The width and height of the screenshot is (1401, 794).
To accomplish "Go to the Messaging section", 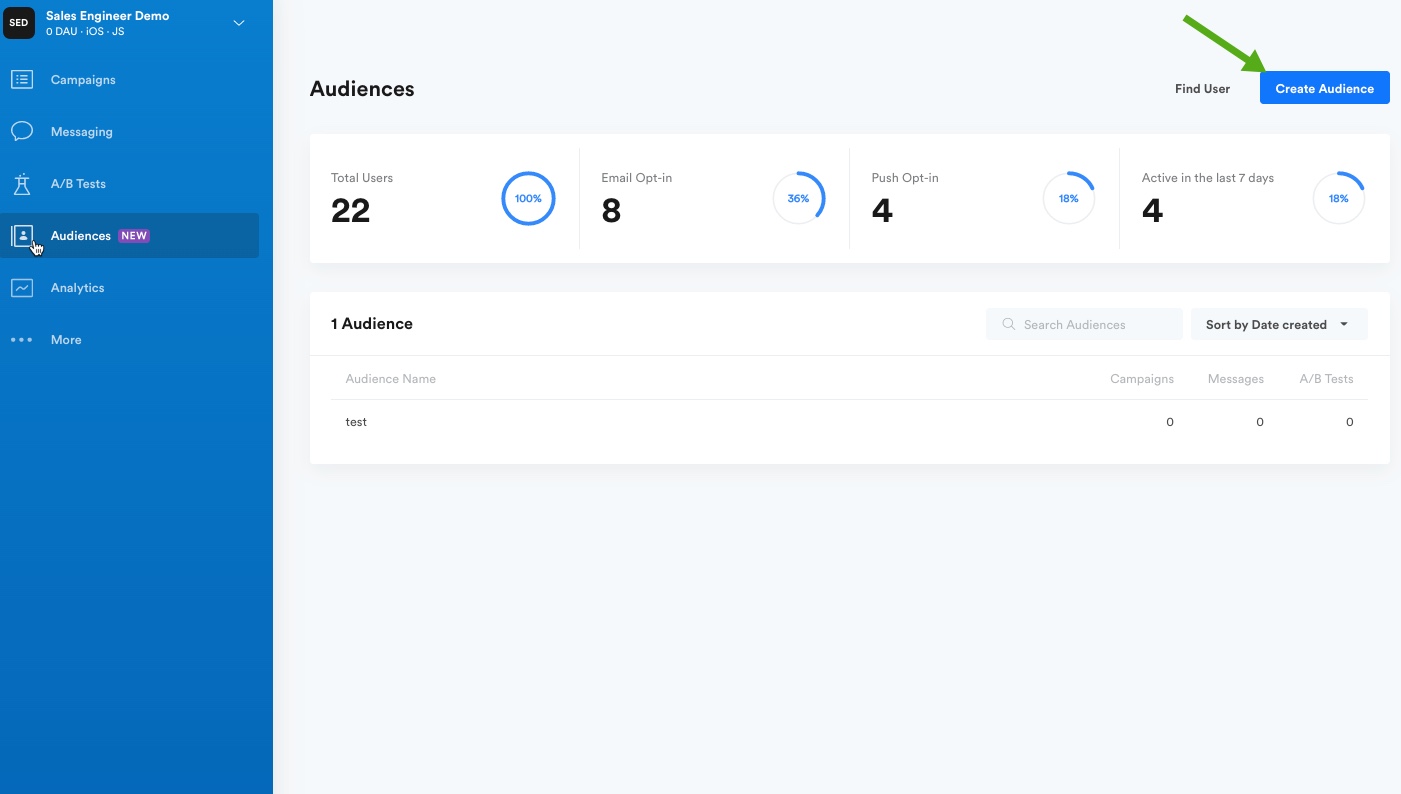I will pyautogui.click(x=82, y=132).
